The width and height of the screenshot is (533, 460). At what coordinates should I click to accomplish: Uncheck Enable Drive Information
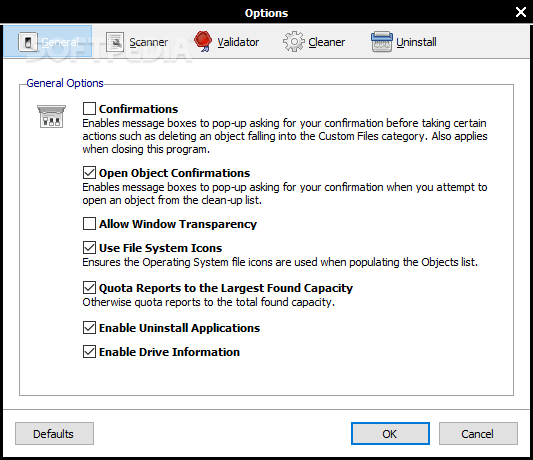pos(89,352)
